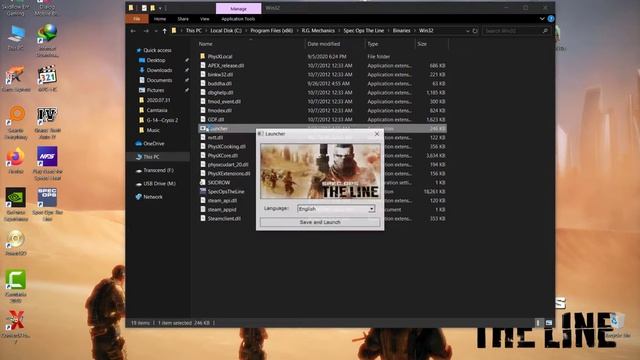Click the Properties checkmark icon in the title bar
Screen dimensions: 640x360
click(144, 8)
